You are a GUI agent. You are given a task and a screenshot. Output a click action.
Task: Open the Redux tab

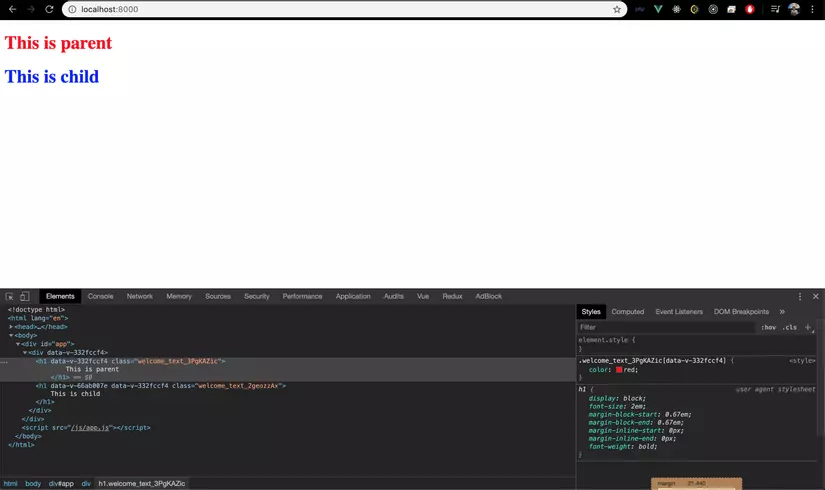(x=452, y=296)
